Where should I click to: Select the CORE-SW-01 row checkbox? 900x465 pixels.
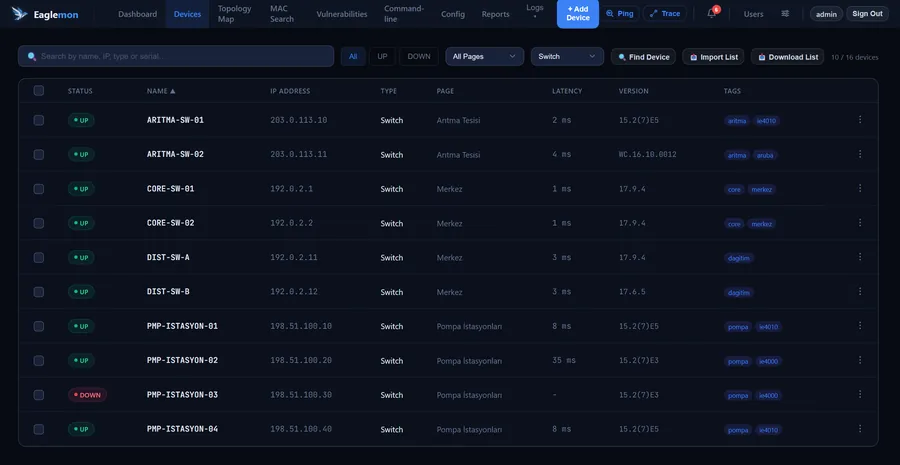click(38, 189)
